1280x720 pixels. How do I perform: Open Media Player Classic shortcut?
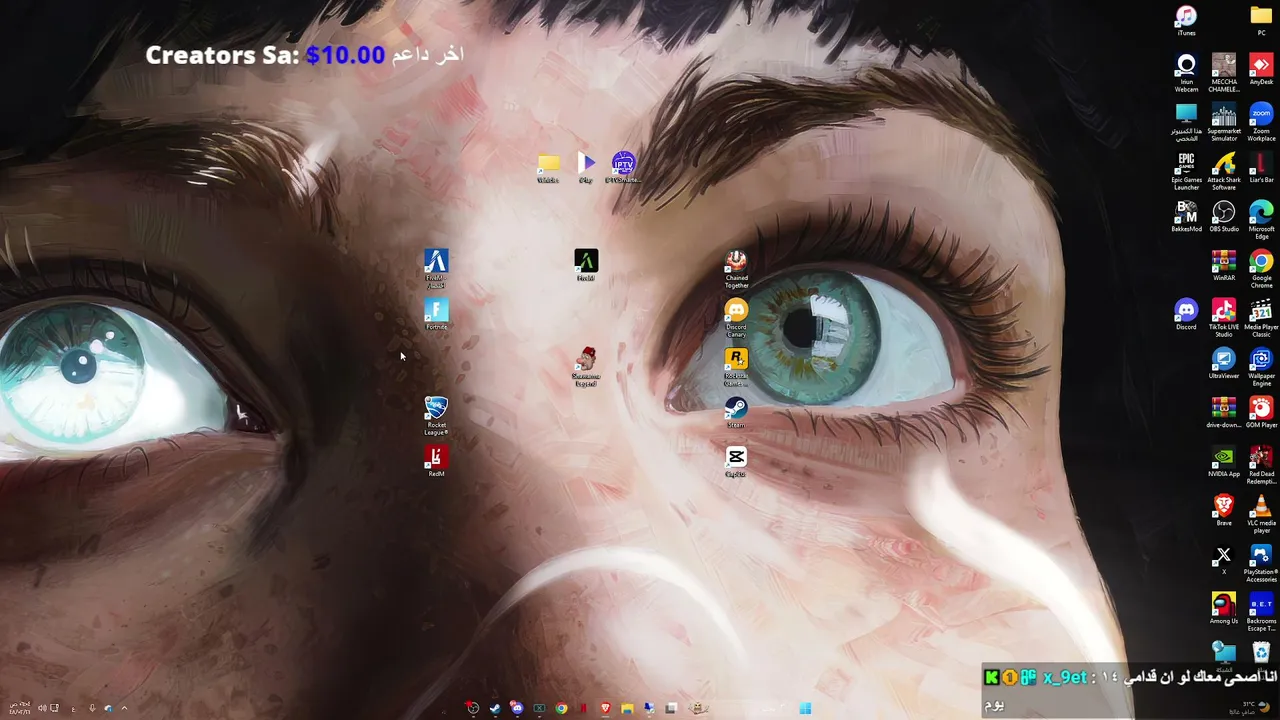coord(1261,319)
